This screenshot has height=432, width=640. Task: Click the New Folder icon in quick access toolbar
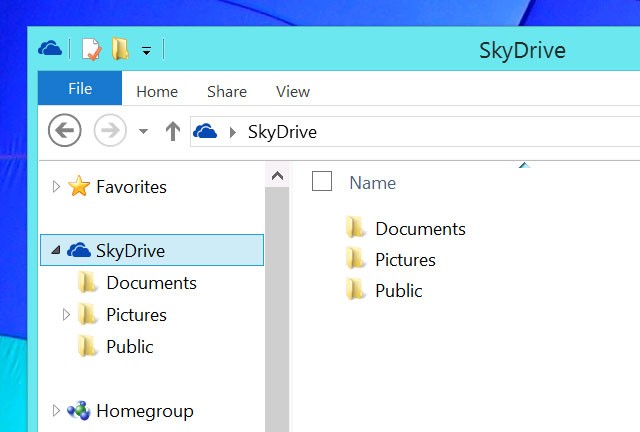click(x=120, y=49)
